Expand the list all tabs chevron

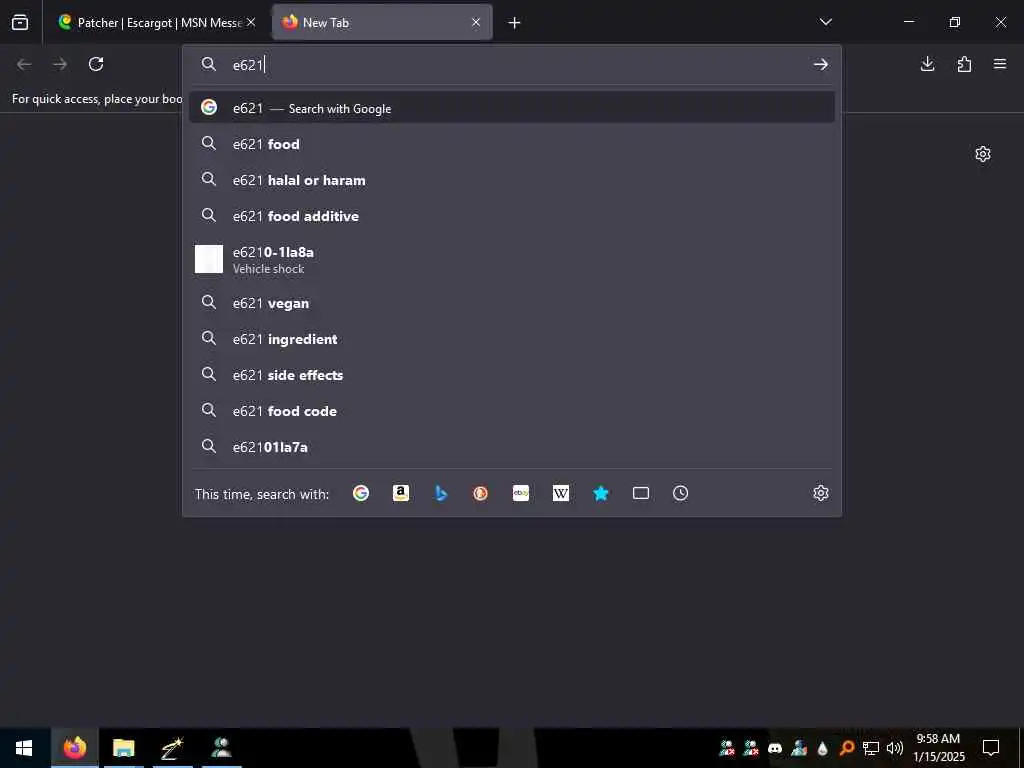pyautogui.click(x=825, y=22)
